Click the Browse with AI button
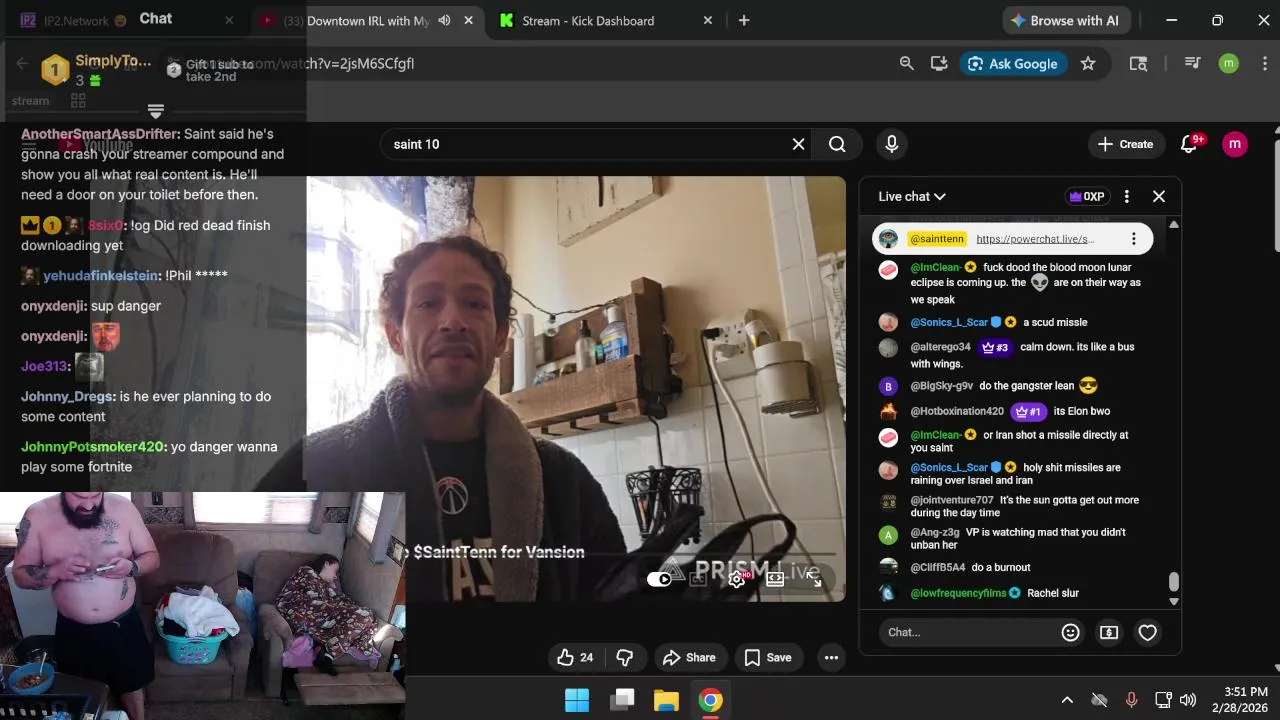1280x720 pixels. click(1064, 20)
